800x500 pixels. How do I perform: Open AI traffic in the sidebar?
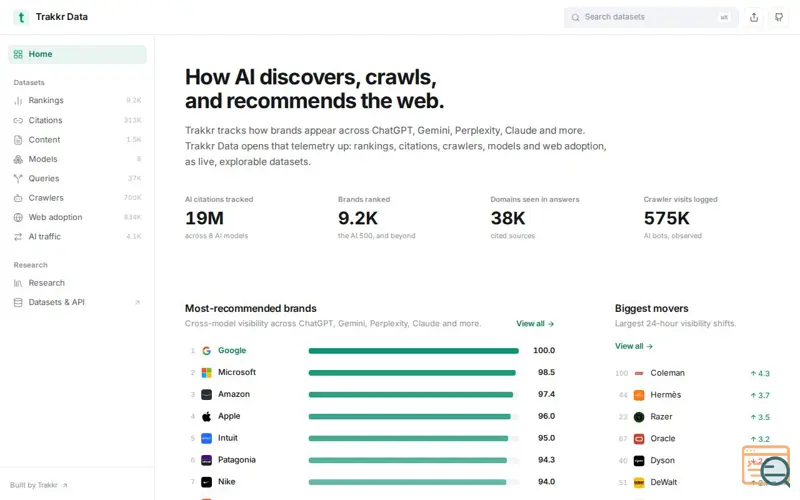click(77, 237)
